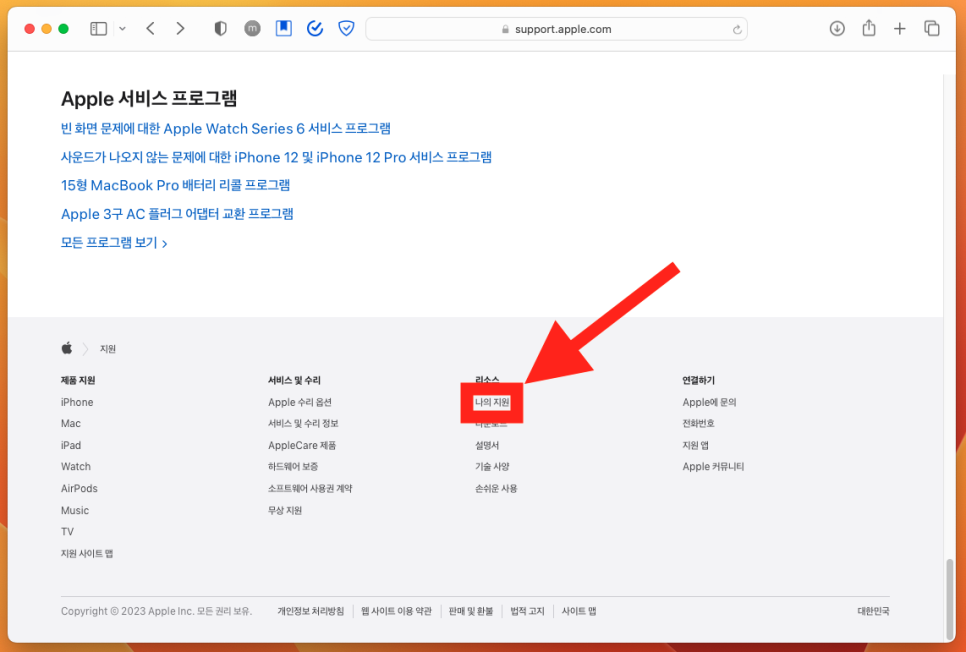Click the 서비스 및 수리 column heading
966x652 pixels.
pyautogui.click(x=294, y=380)
